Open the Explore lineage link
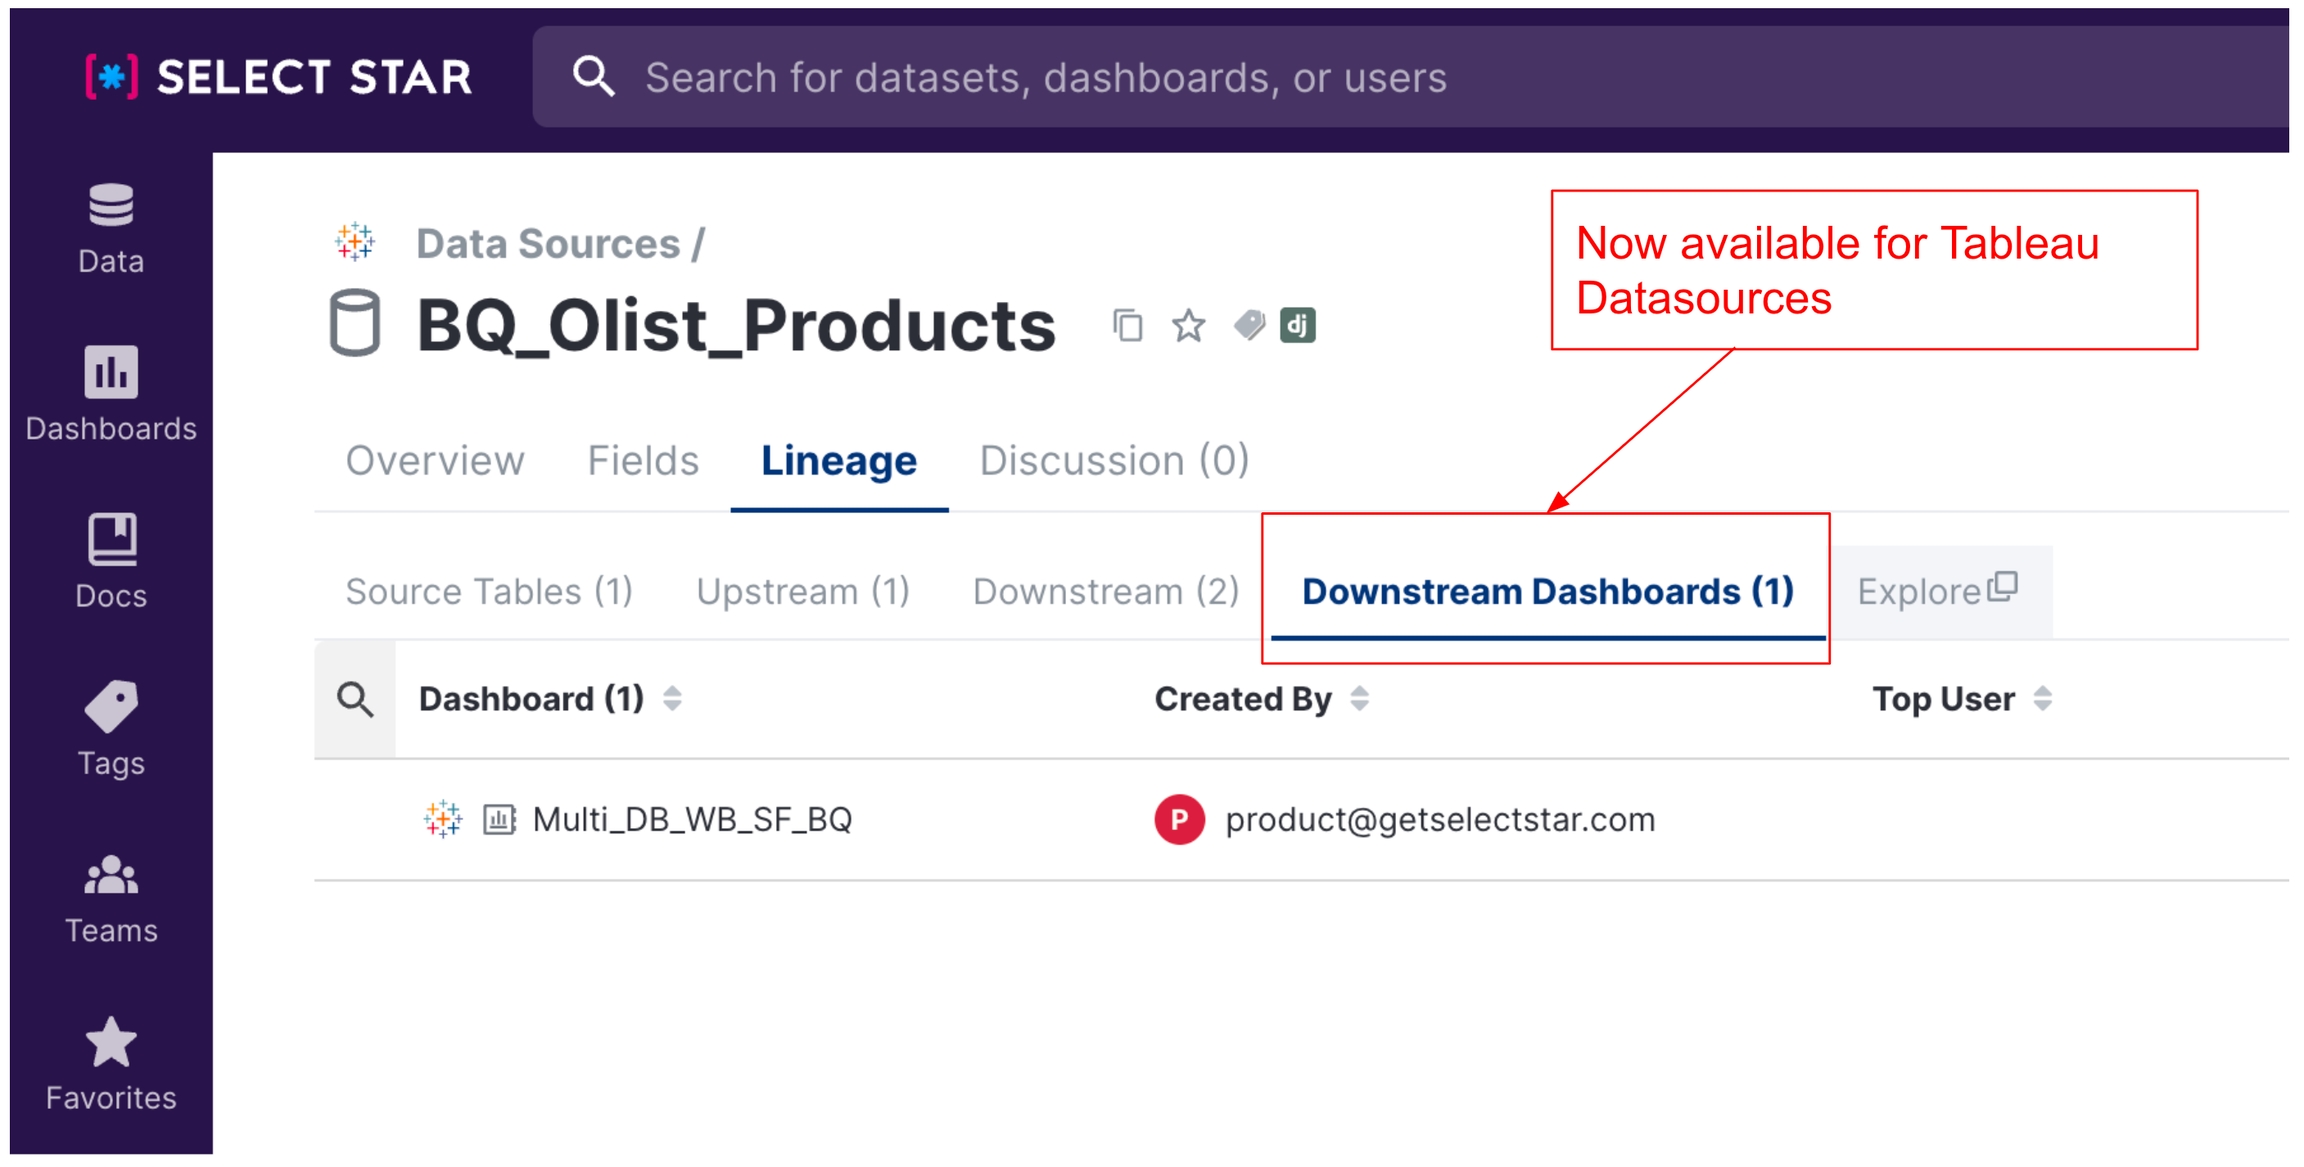Screen dimensions: 2304x1167 (x=1937, y=591)
